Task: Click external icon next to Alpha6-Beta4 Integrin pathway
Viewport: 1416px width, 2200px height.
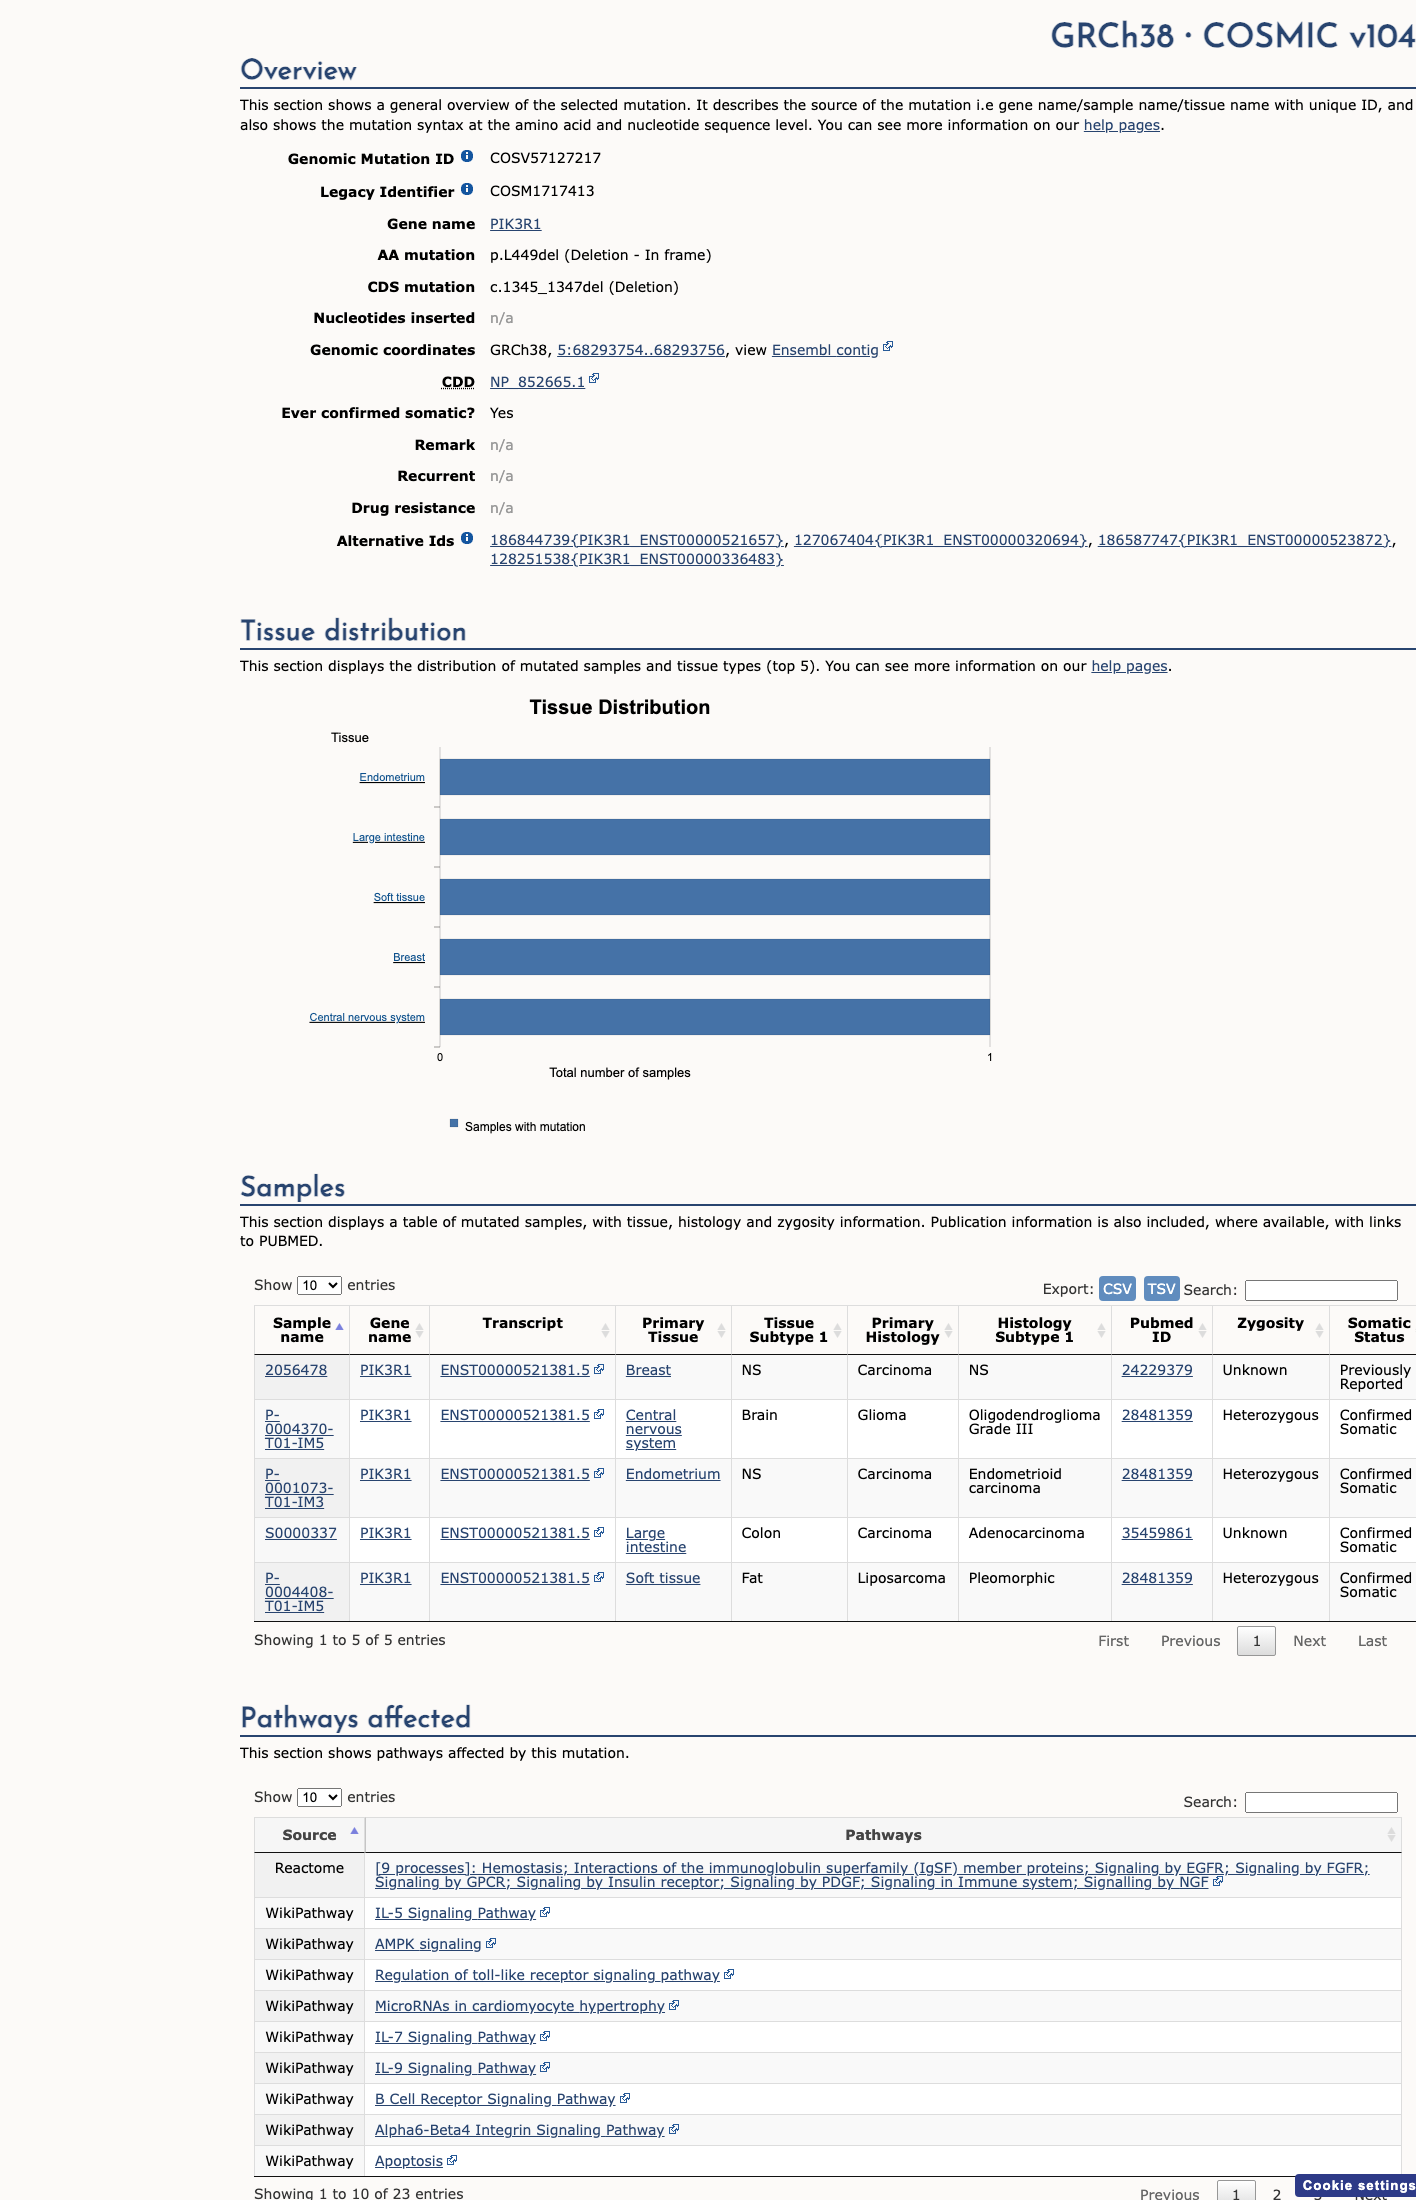Action: (674, 2129)
